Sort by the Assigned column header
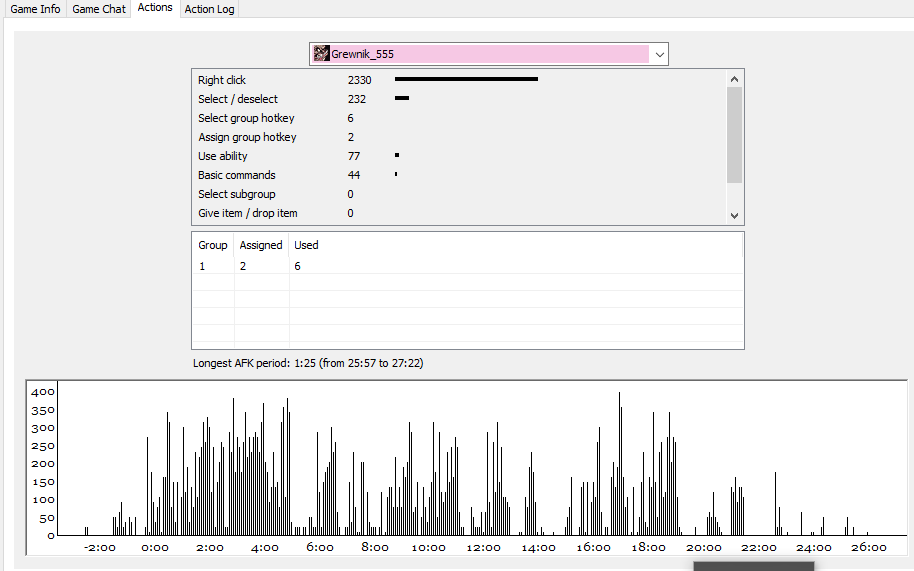 pyautogui.click(x=261, y=245)
